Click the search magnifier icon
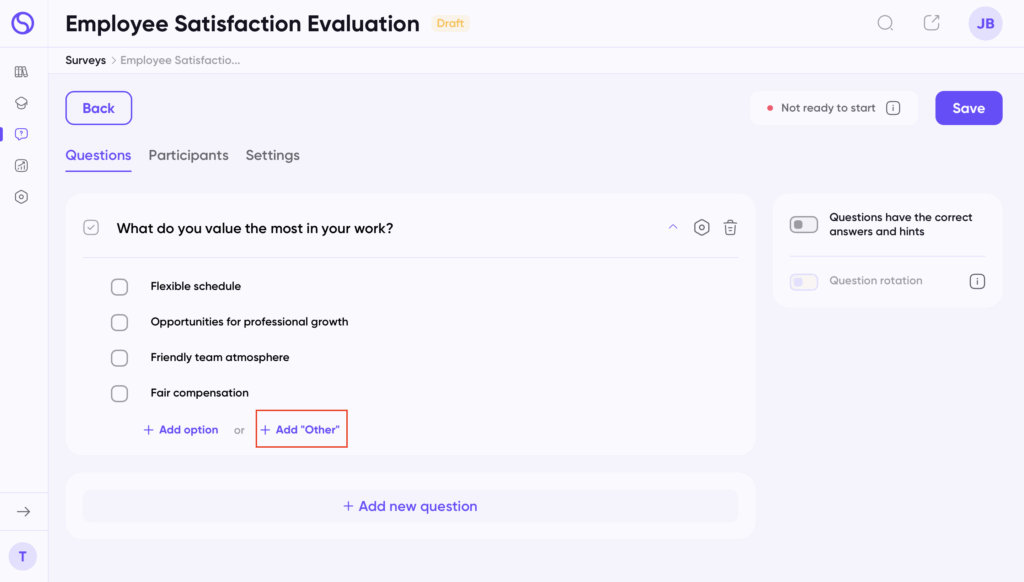The image size is (1024, 582). tap(885, 23)
